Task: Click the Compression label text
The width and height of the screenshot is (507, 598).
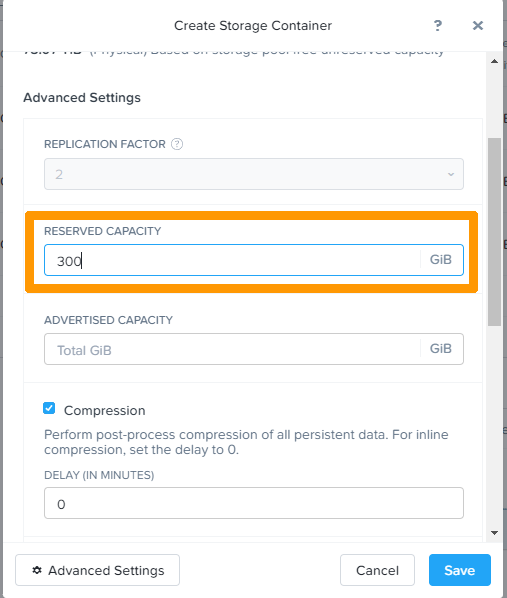Action: pos(105,411)
